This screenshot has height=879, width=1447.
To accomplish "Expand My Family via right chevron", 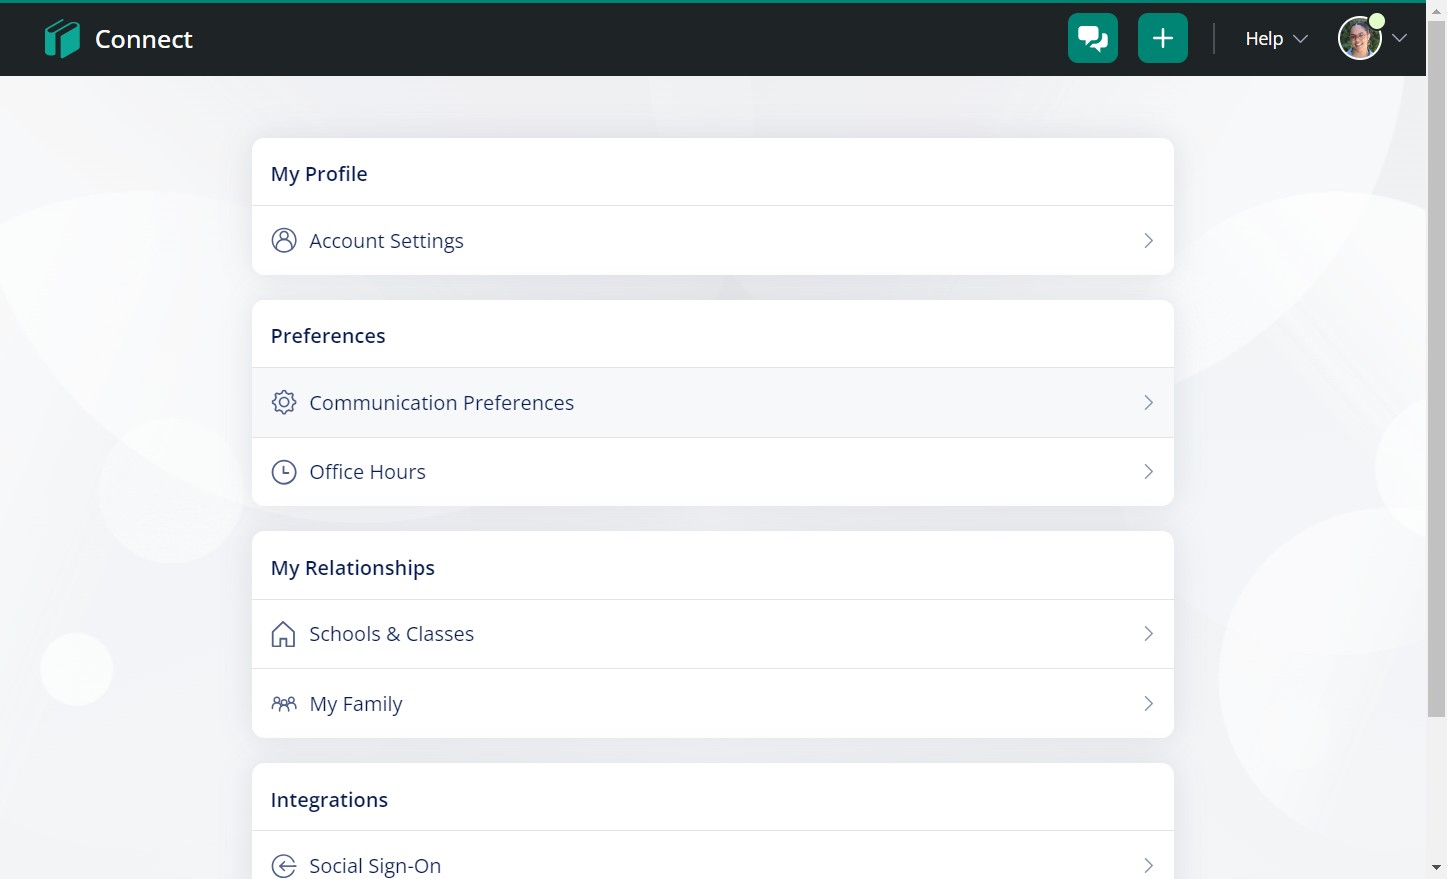I will pos(1148,704).
